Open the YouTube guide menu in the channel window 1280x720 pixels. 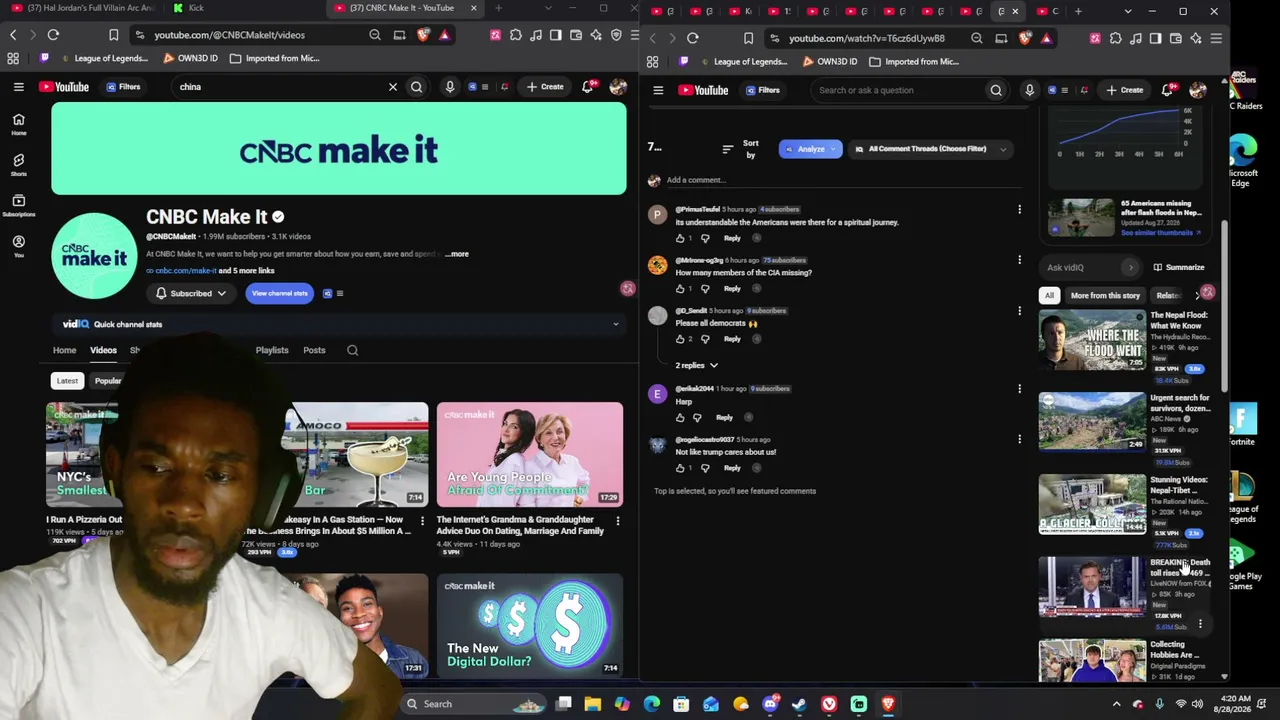coord(18,87)
